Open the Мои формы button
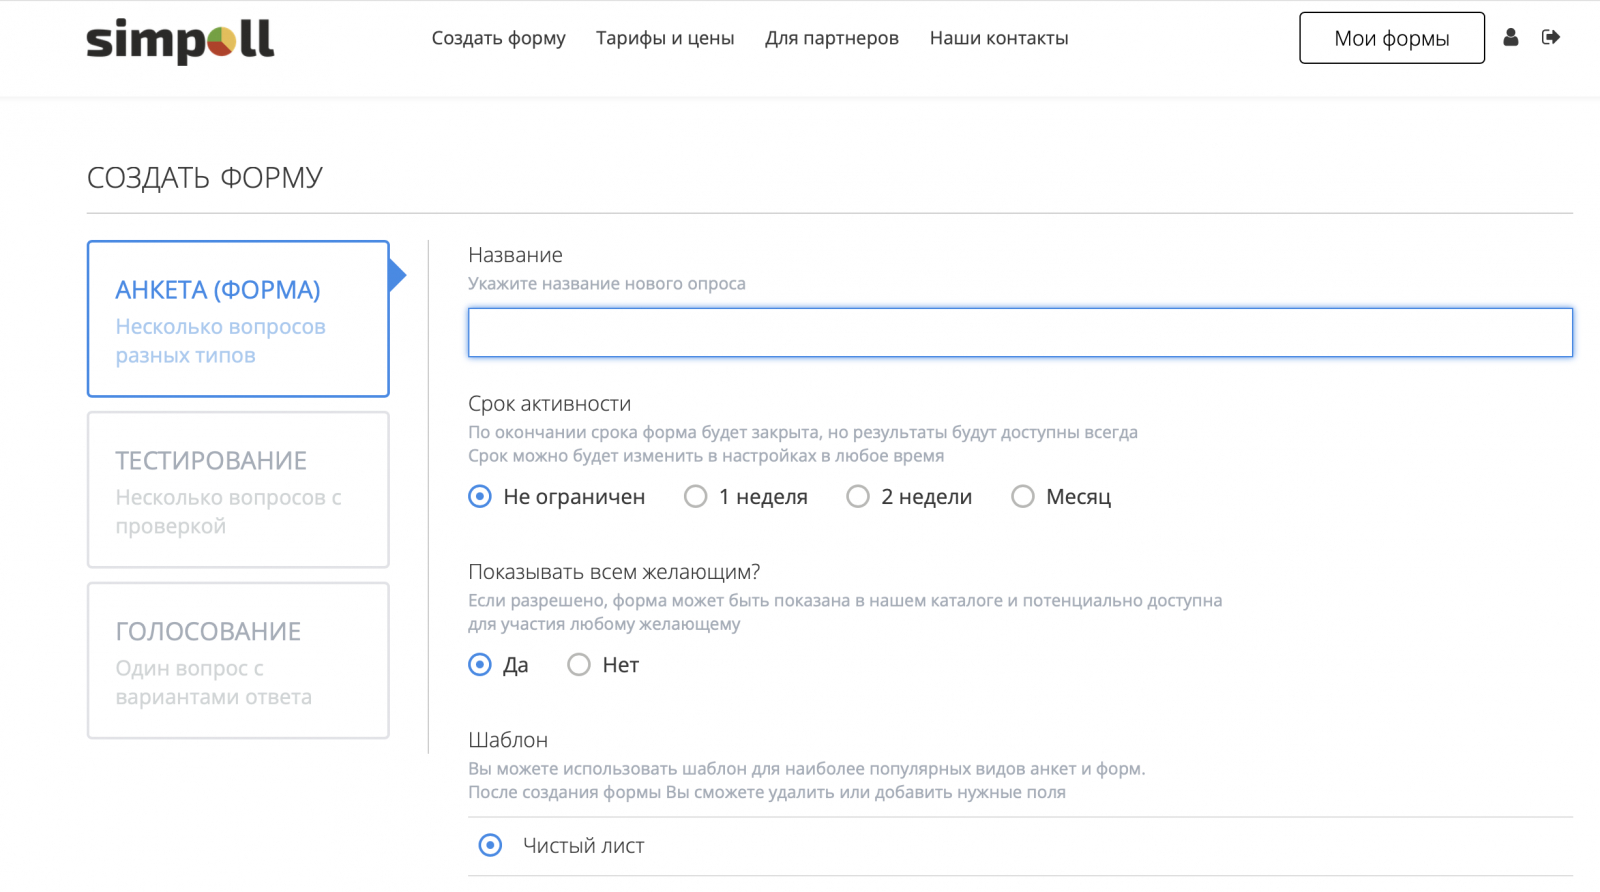Image resolution: width=1600 pixels, height=892 pixels. [1391, 38]
